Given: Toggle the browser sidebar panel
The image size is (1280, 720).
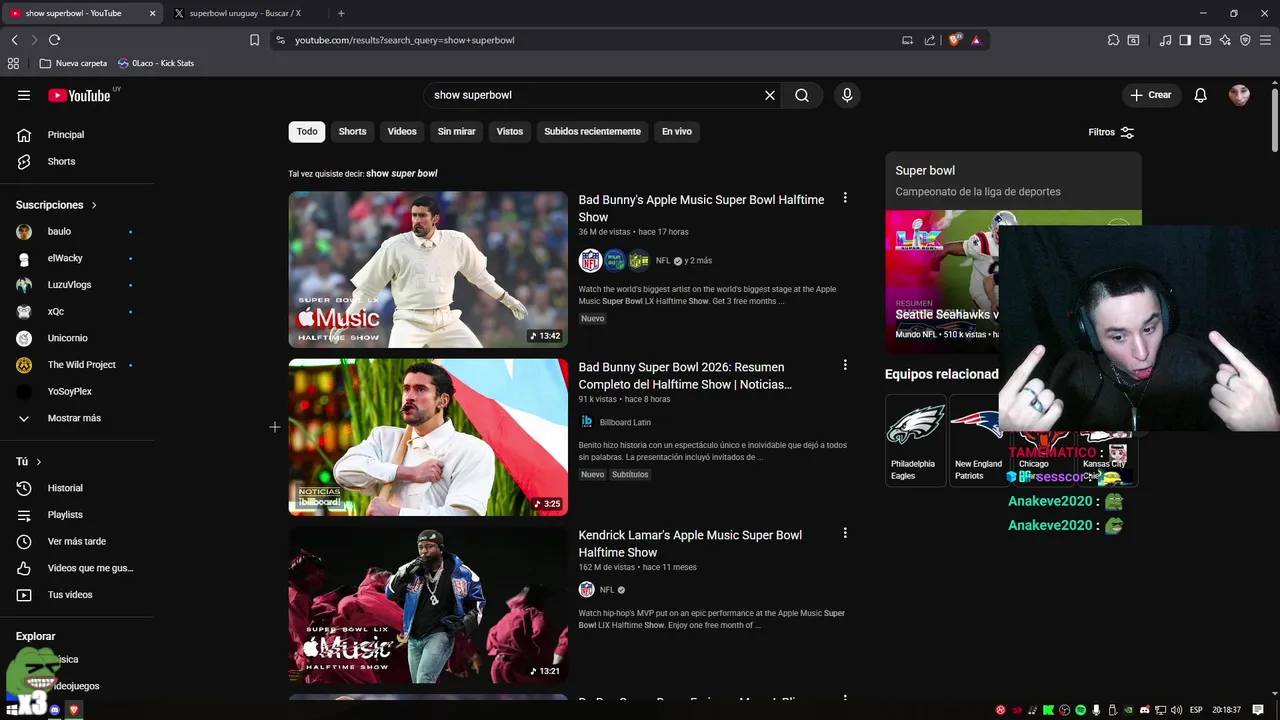Looking at the screenshot, I should tap(1185, 40).
